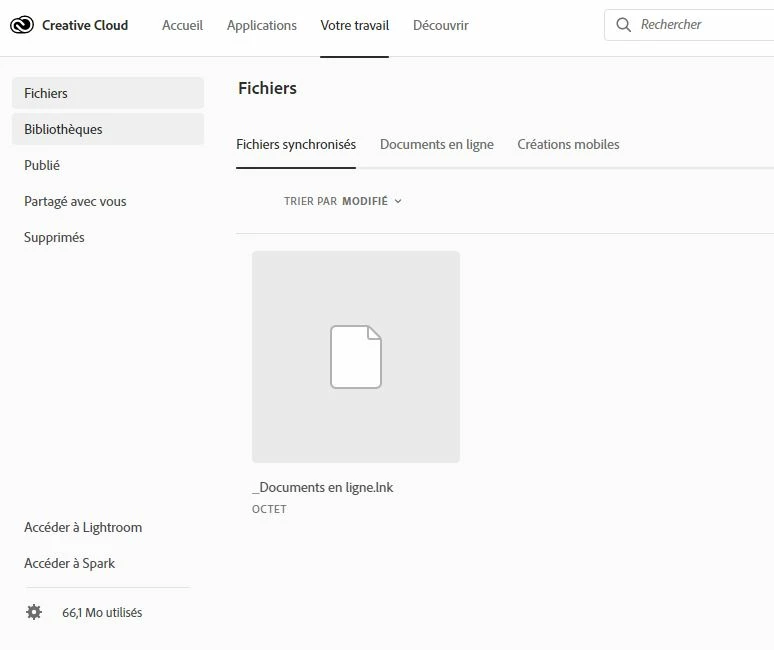The image size is (774, 650).
Task: Switch to the Applications tab
Action: (262, 25)
